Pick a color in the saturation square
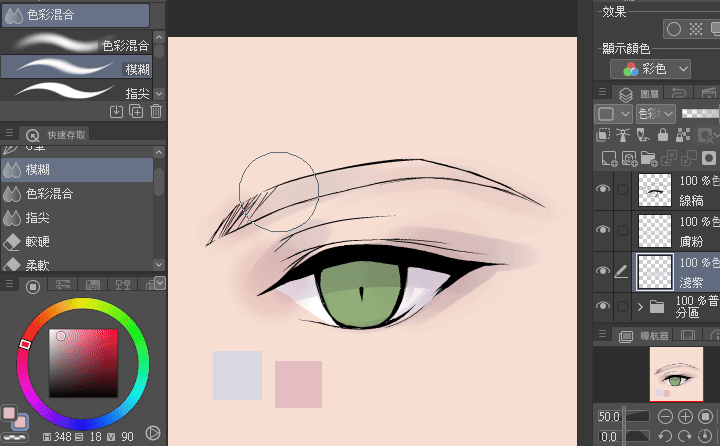Screen dimensions: 720x446 [84, 363]
